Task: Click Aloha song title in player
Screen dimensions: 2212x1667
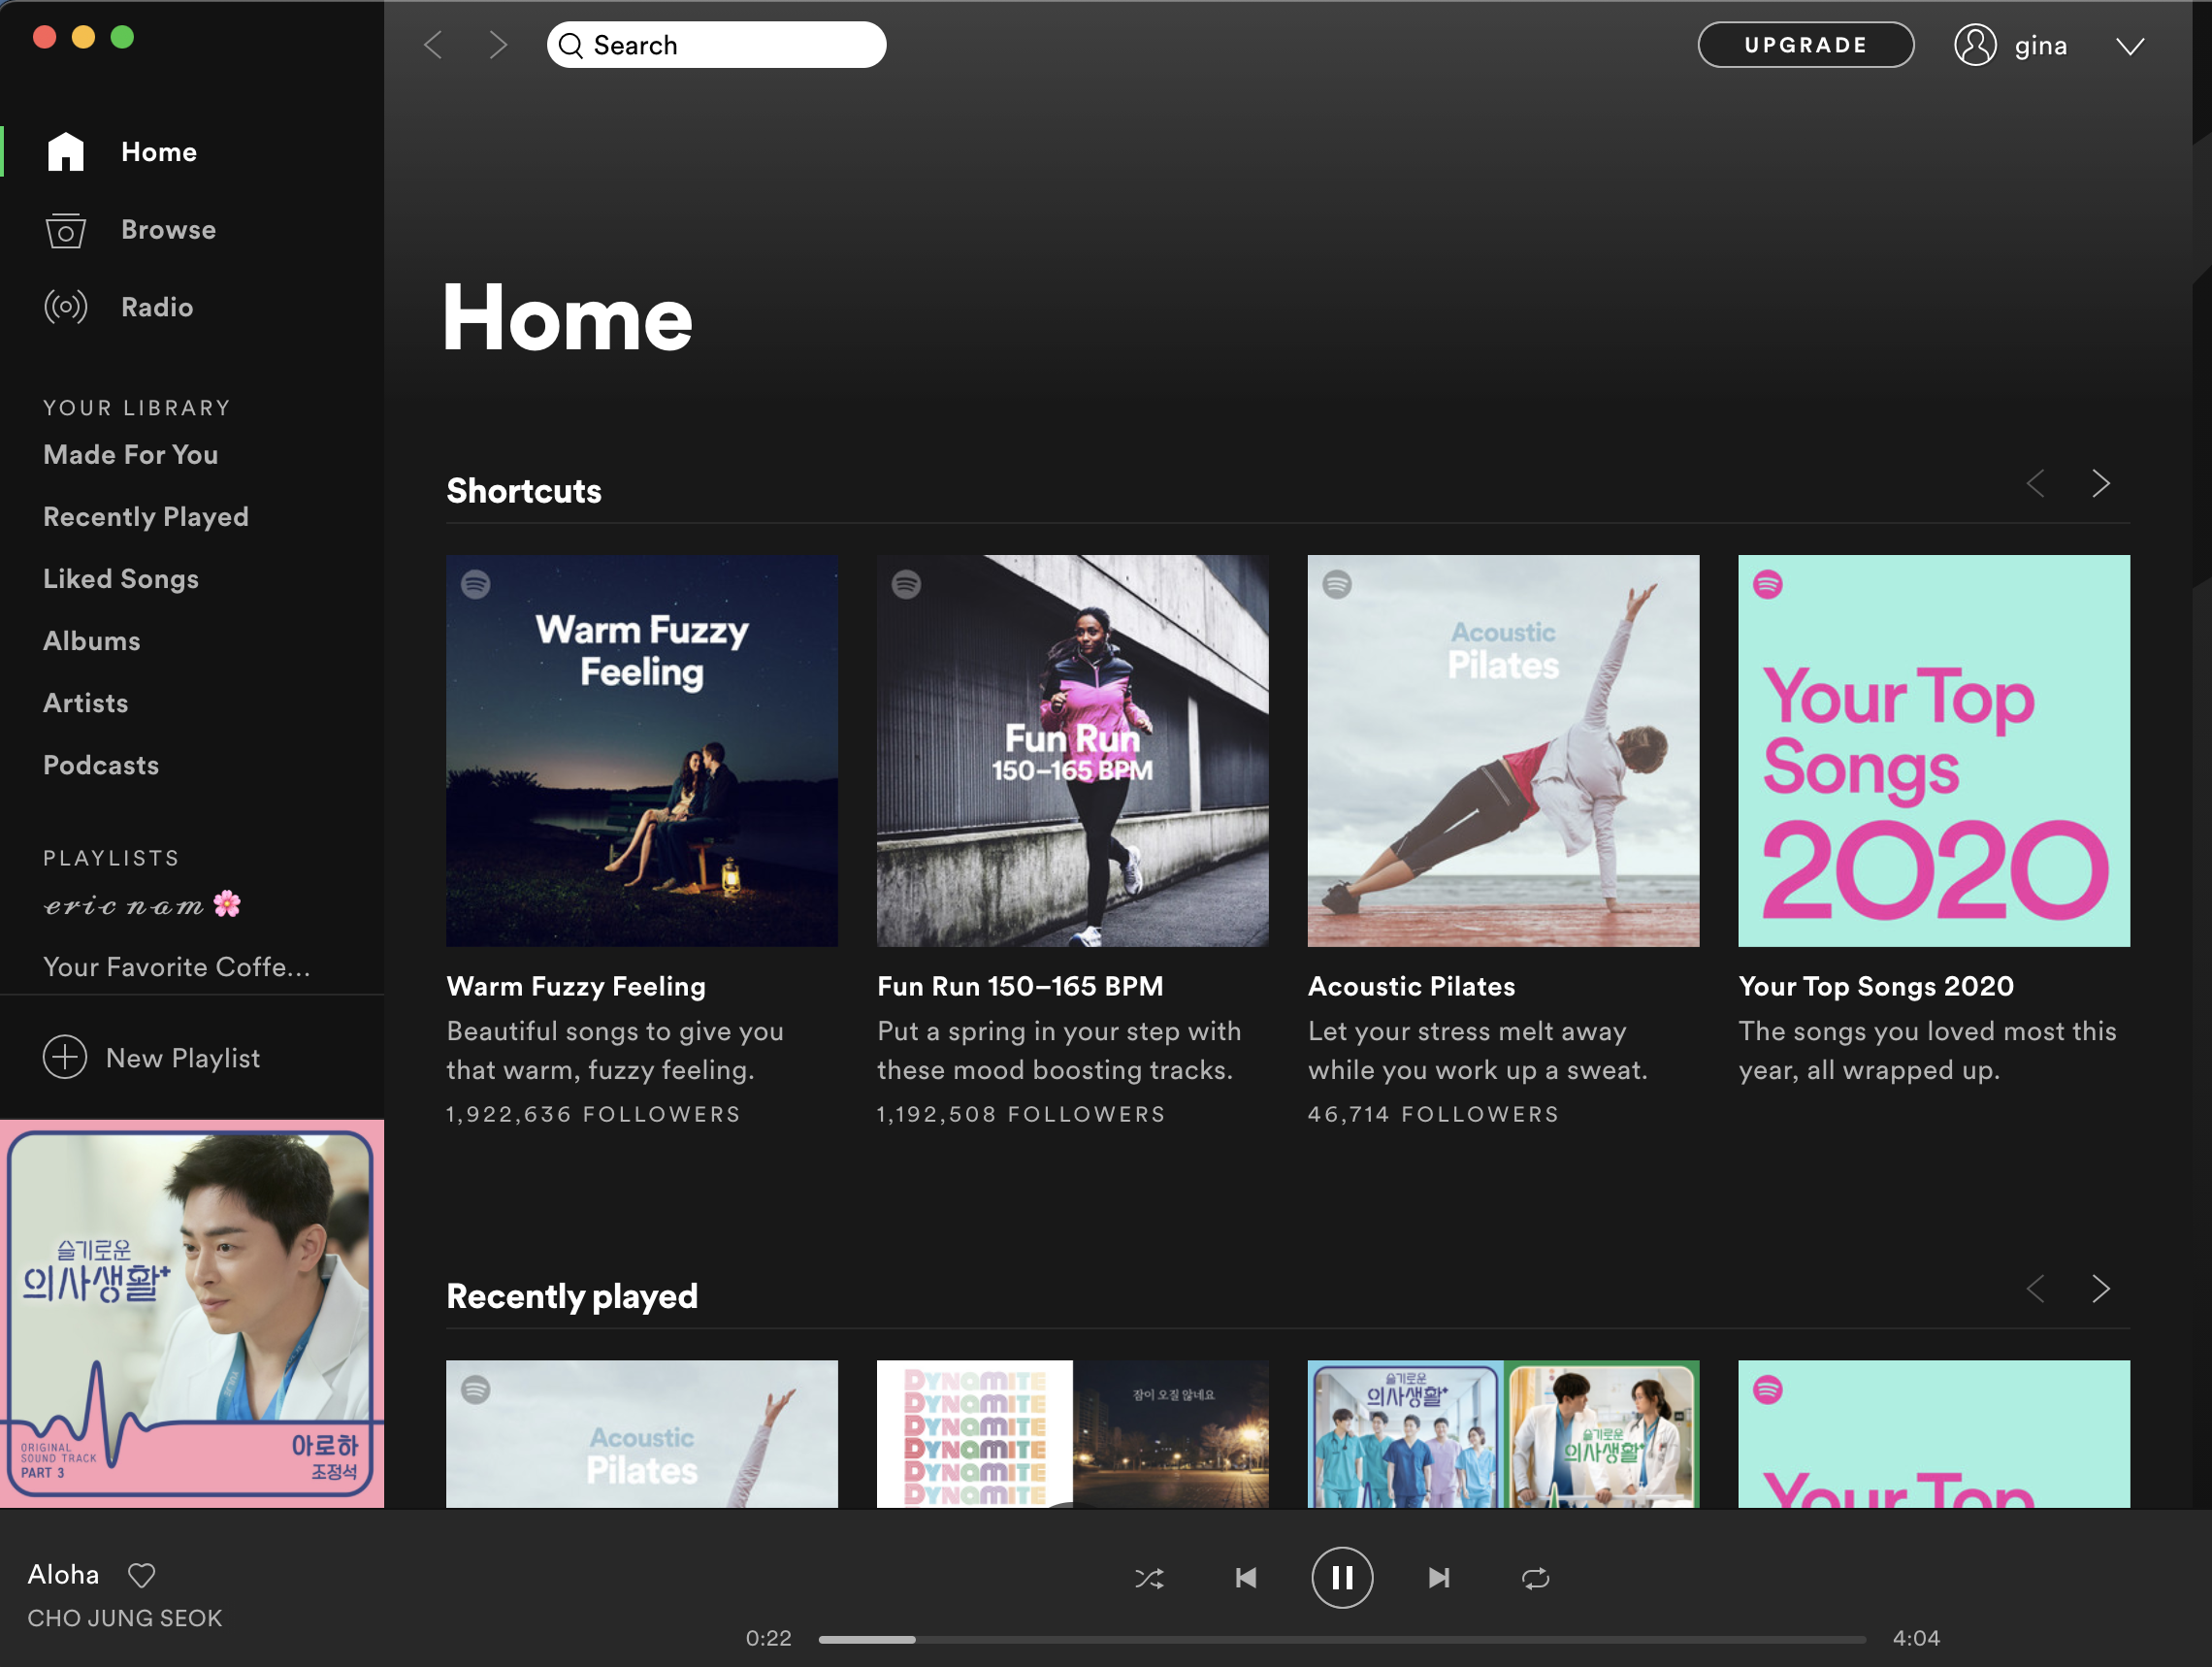Action: pyautogui.click(x=63, y=1575)
